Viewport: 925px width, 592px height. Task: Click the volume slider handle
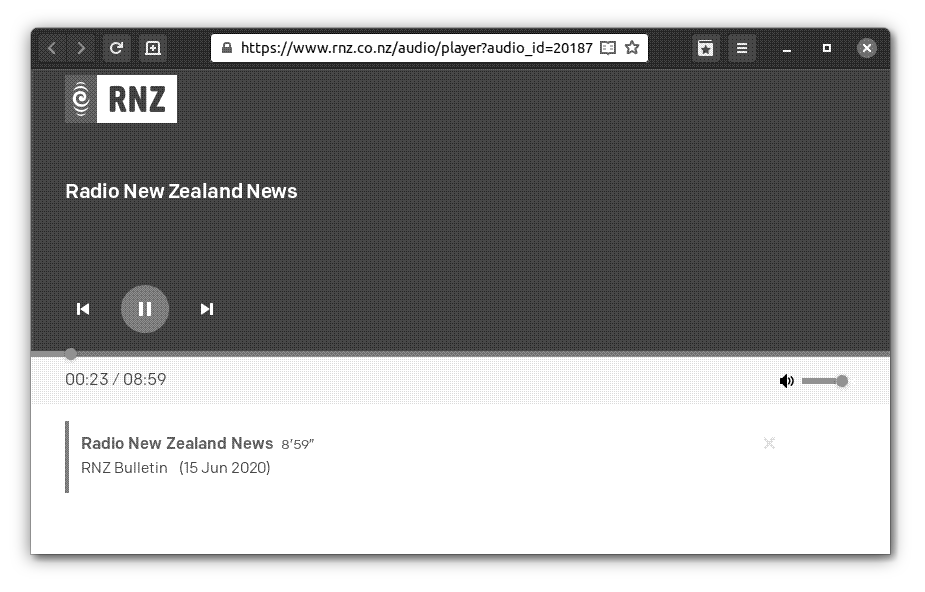(842, 381)
